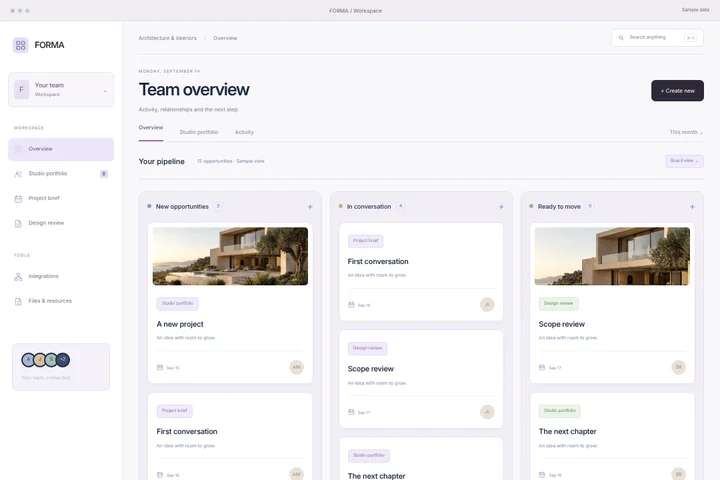Click the Files & resources file icon
720x480 pixels.
(18, 302)
